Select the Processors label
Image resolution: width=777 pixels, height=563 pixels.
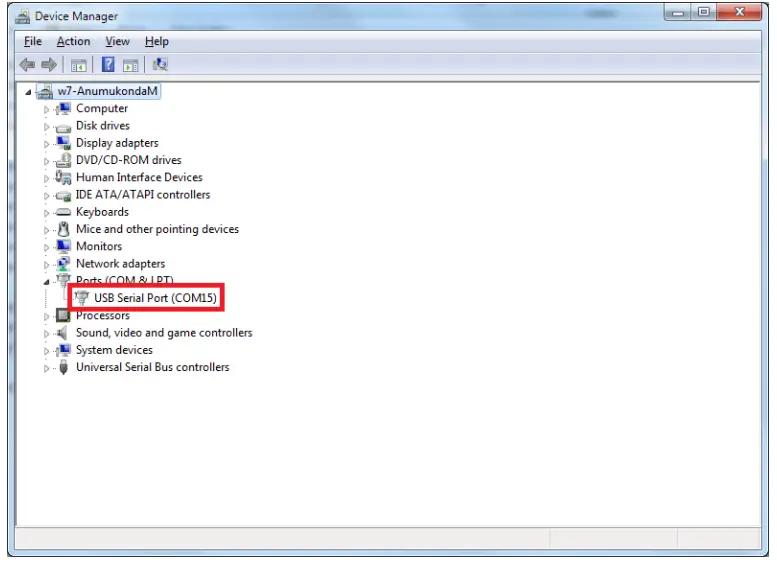103,316
